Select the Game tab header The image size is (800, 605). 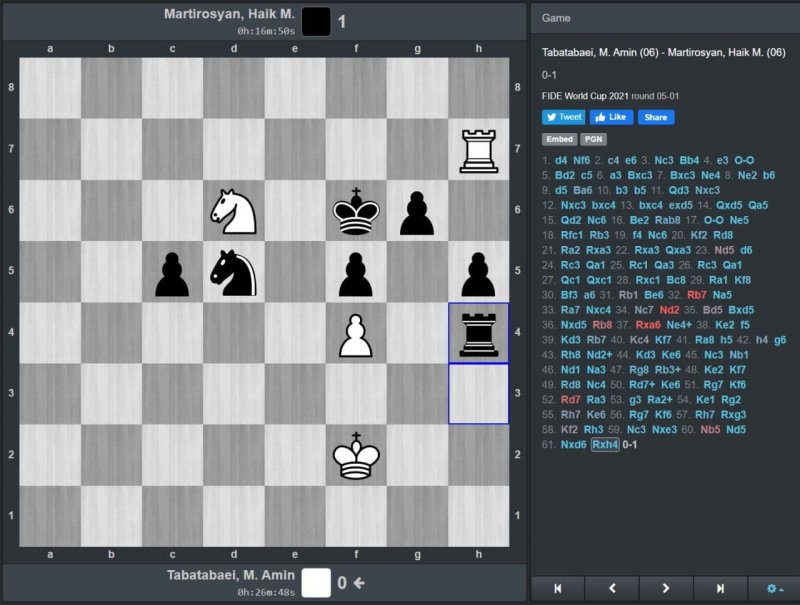click(556, 18)
